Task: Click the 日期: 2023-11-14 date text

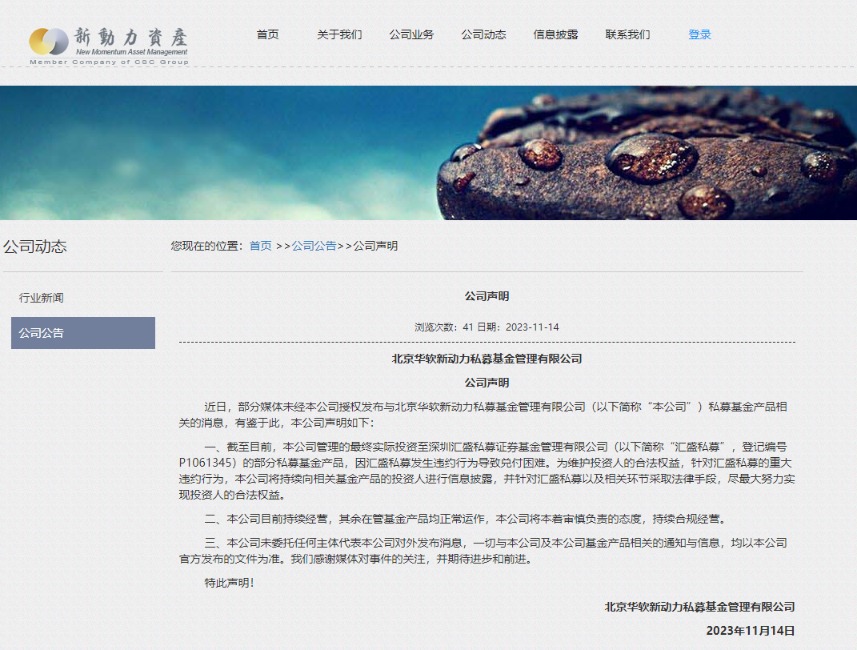Action: [518, 327]
